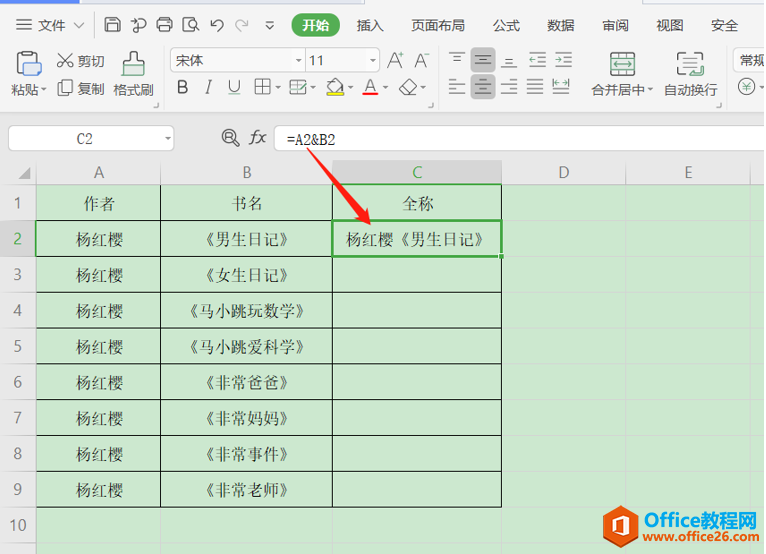Toggle top vertical alignment
Screen dimensions: 766x554
point(457,60)
